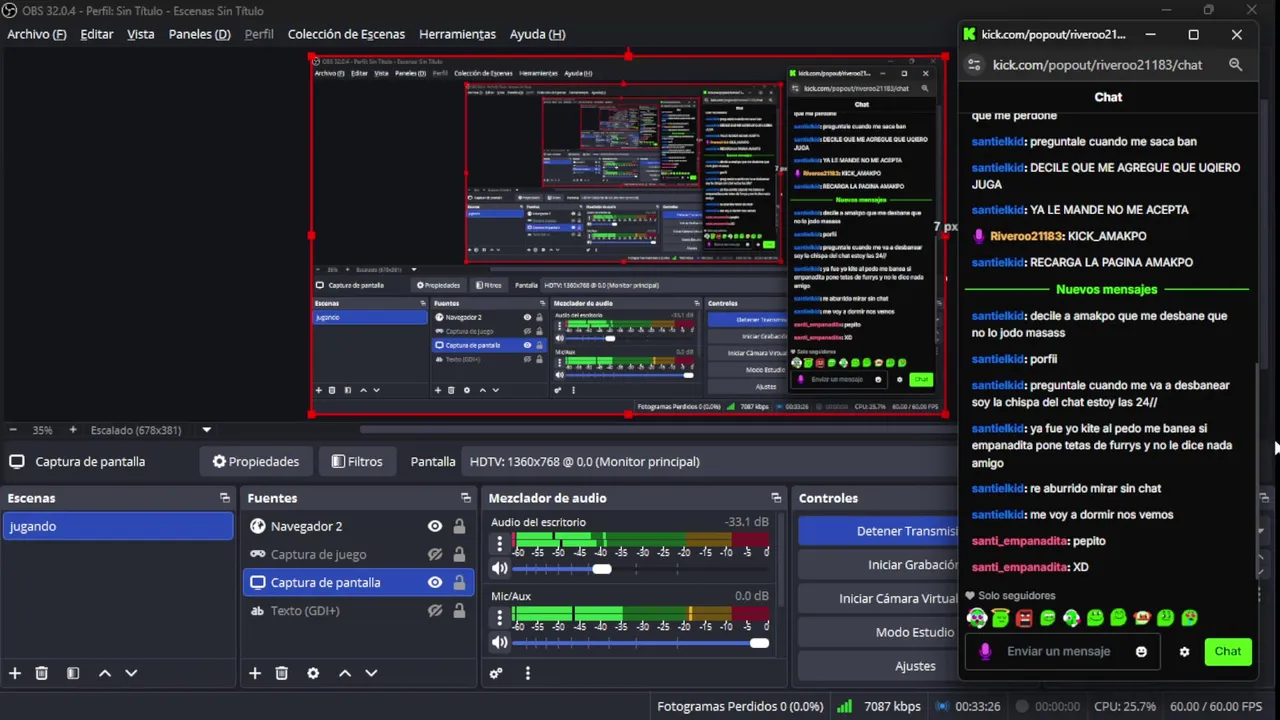Open the Vista menu
Screen dimensions: 1280x720
click(x=141, y=34)
